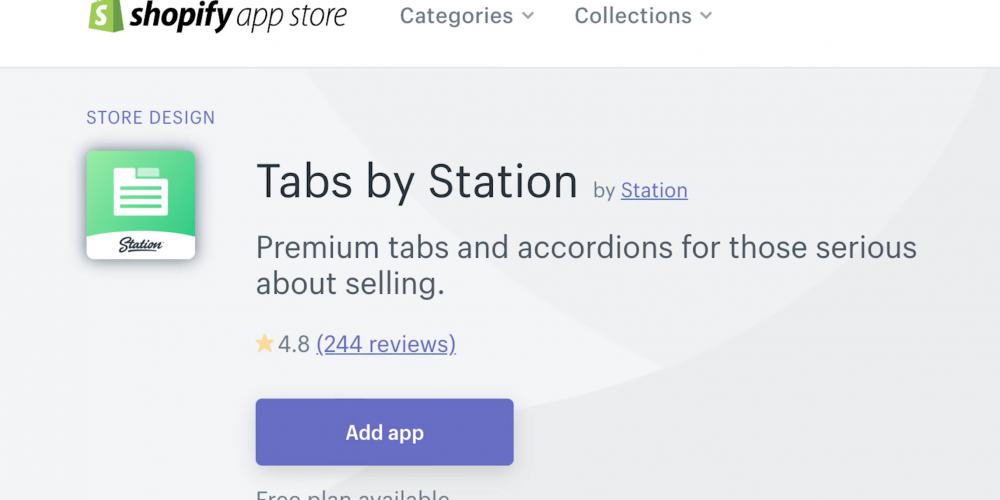
Task: Click the green Tabs by Station app icon
Action: pyautogui.click(x=140, y=205)
